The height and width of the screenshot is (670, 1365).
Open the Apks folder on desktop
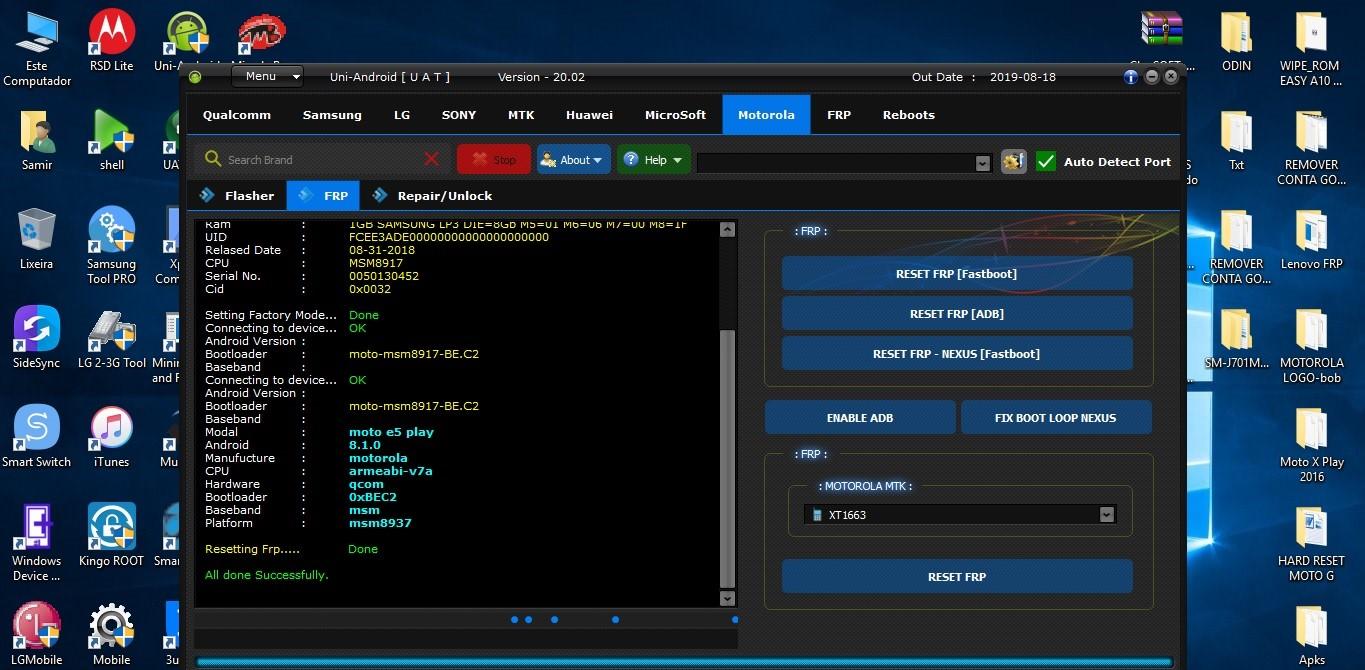[1311, 634]
